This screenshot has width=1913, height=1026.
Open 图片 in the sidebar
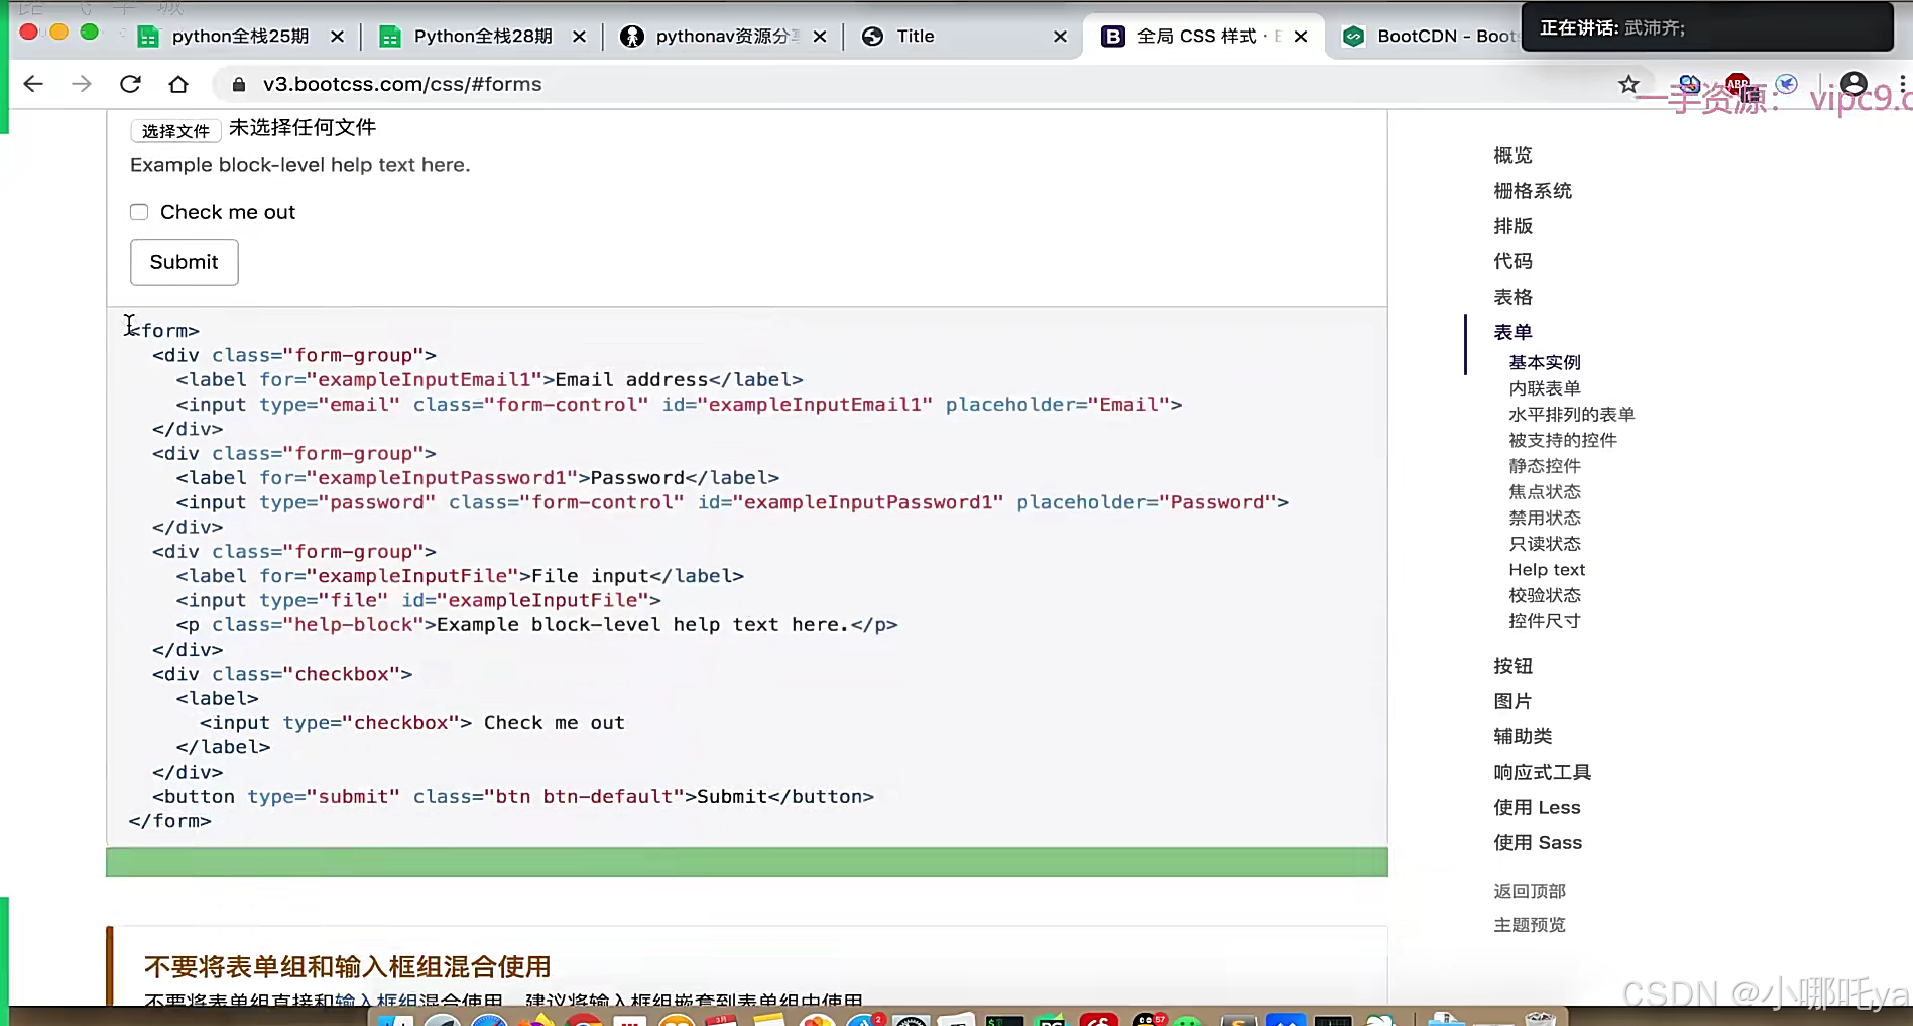point(1513,701)
